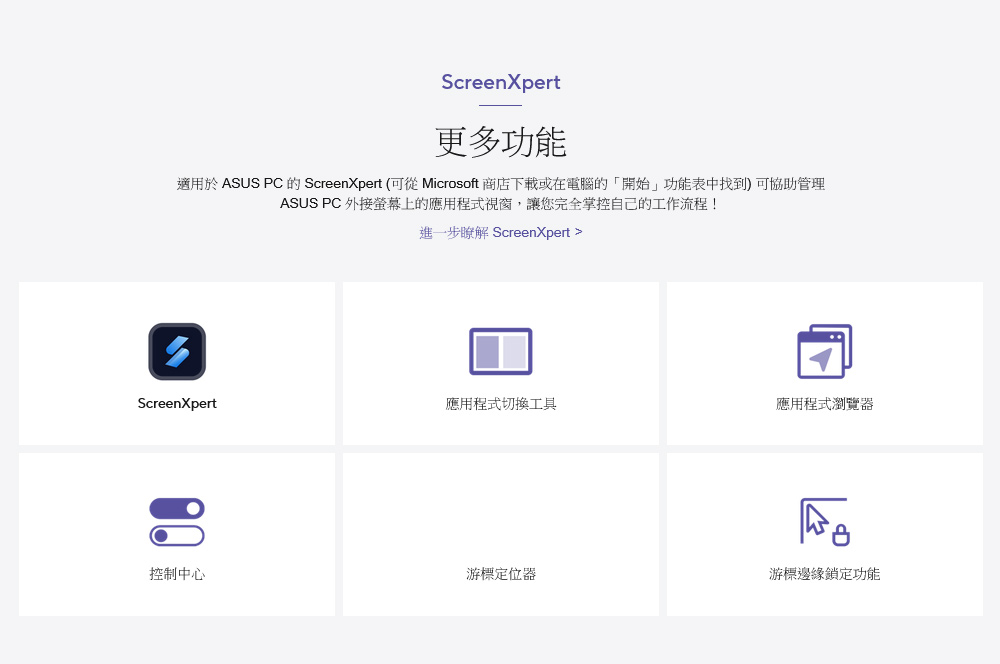The height and width of the screenshot is (664, 1000).
Task: Click the 應用程式切換工具 split-window icon
Action: click(501, 351)
